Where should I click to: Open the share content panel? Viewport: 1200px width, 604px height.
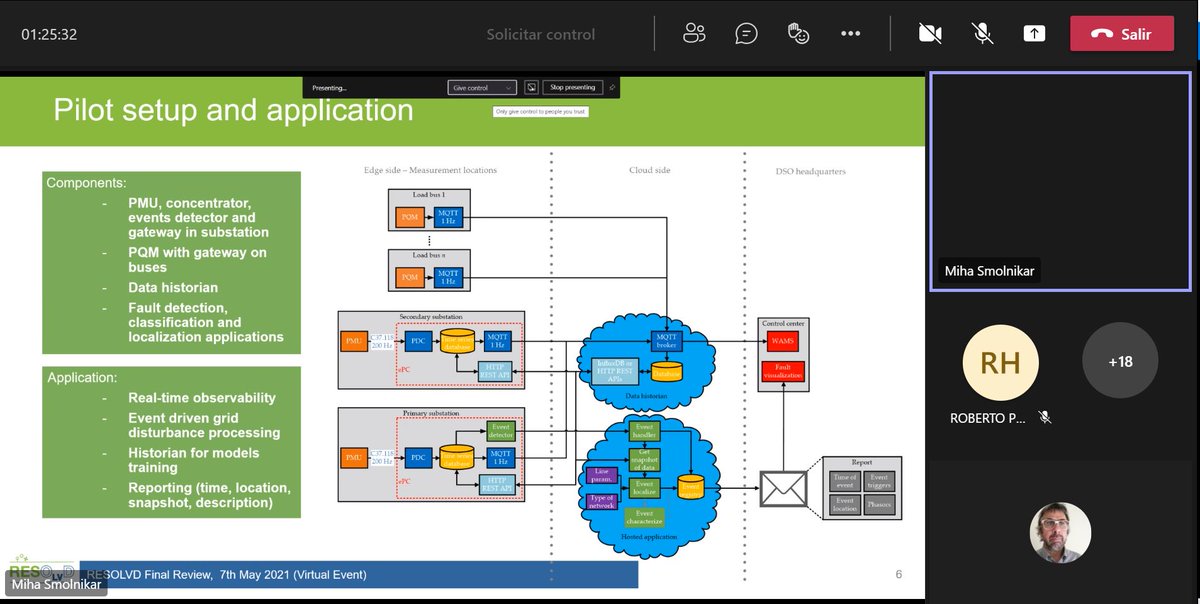[x=1034, y=33]
